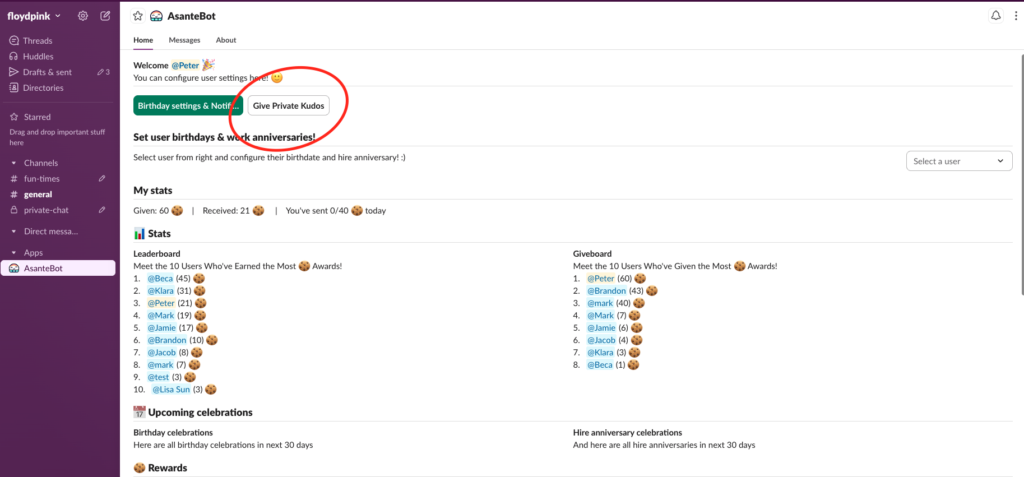Click the Upcoming celebrations heading
Viewport: 1024px width, 477px height.
pyautogui.click(x=200, y=412)
